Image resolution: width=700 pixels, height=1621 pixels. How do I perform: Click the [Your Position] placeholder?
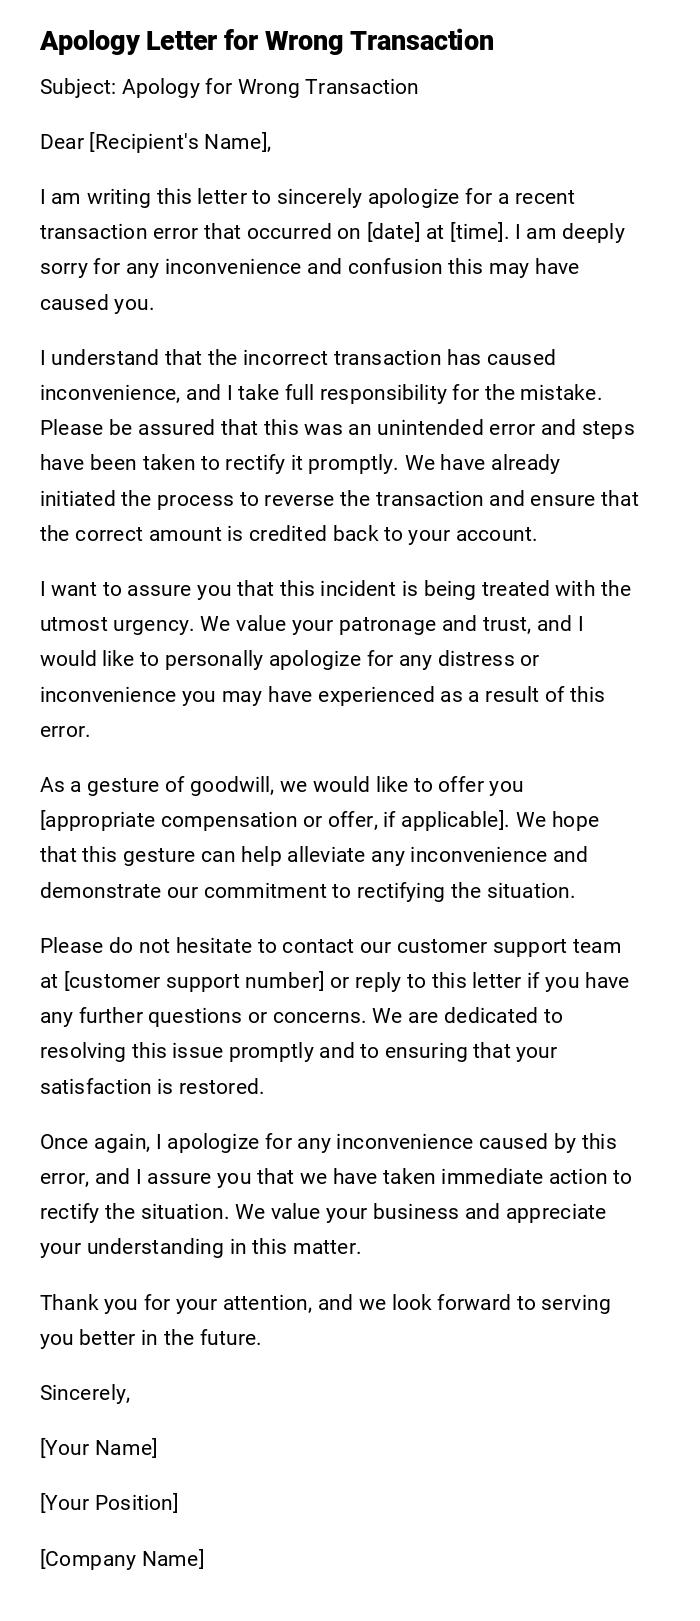tap(109, 1503)
